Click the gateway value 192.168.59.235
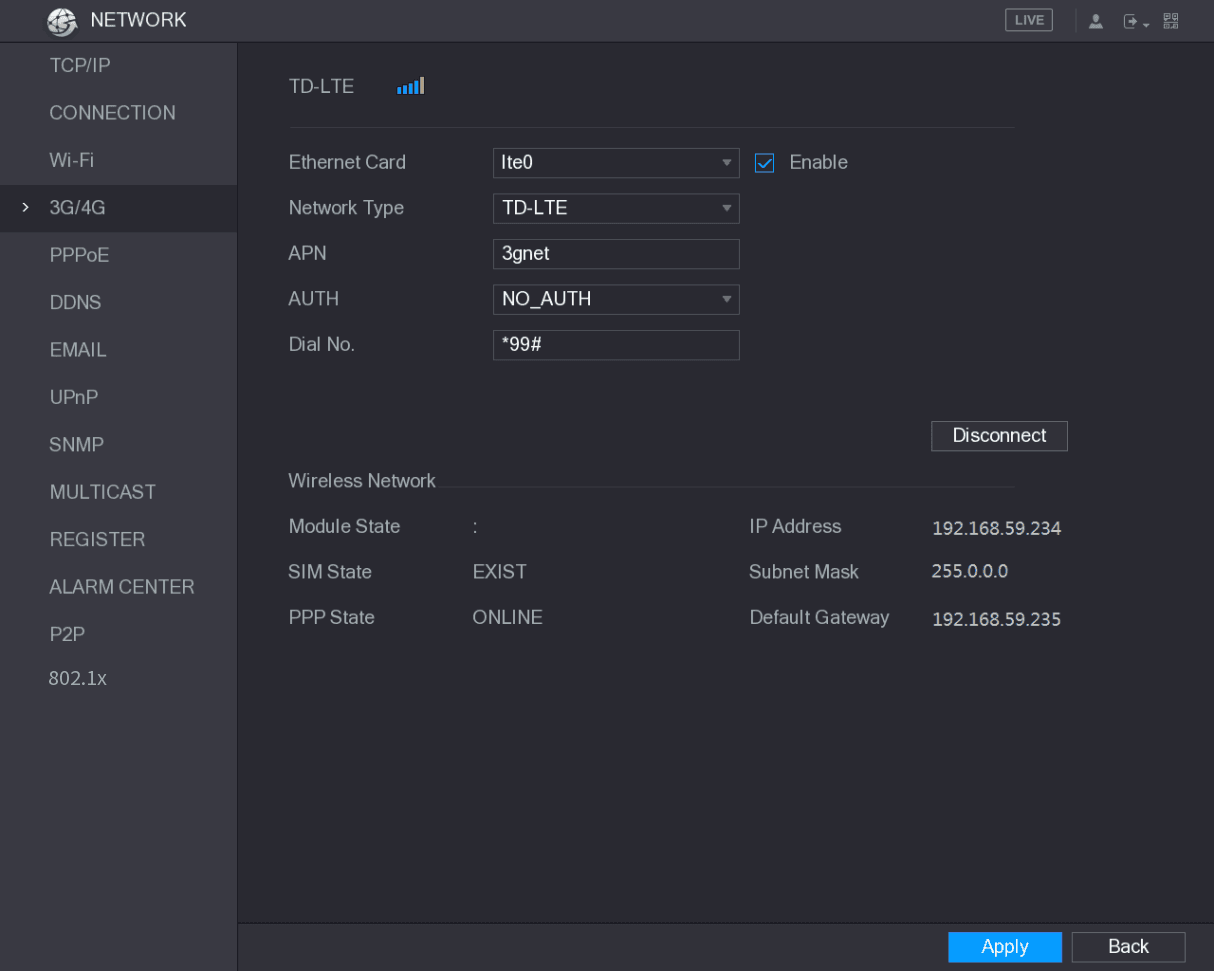The height and width of the screenshot is (971, 1214). 996,620
